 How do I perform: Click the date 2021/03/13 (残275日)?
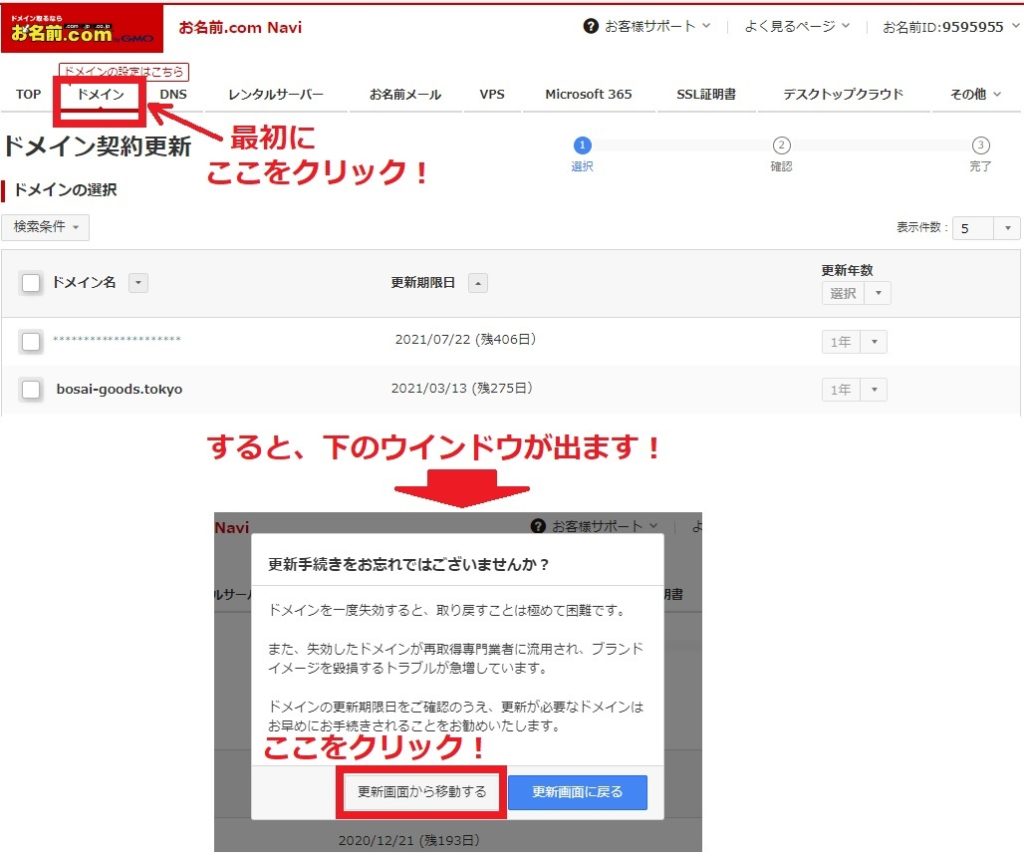pyautogui.click(x=462, y=388)
